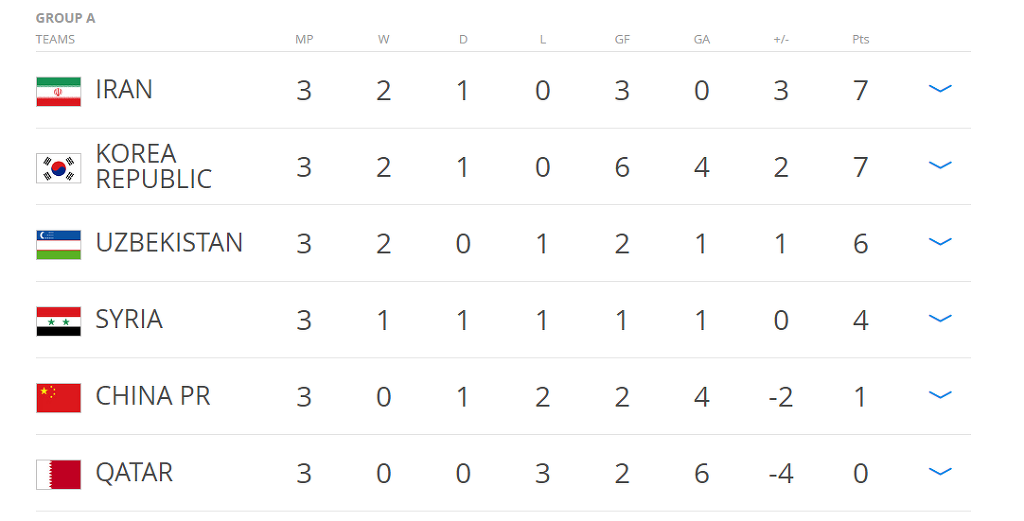Expand Uzbekistan match details chevron

click(939, 242)
